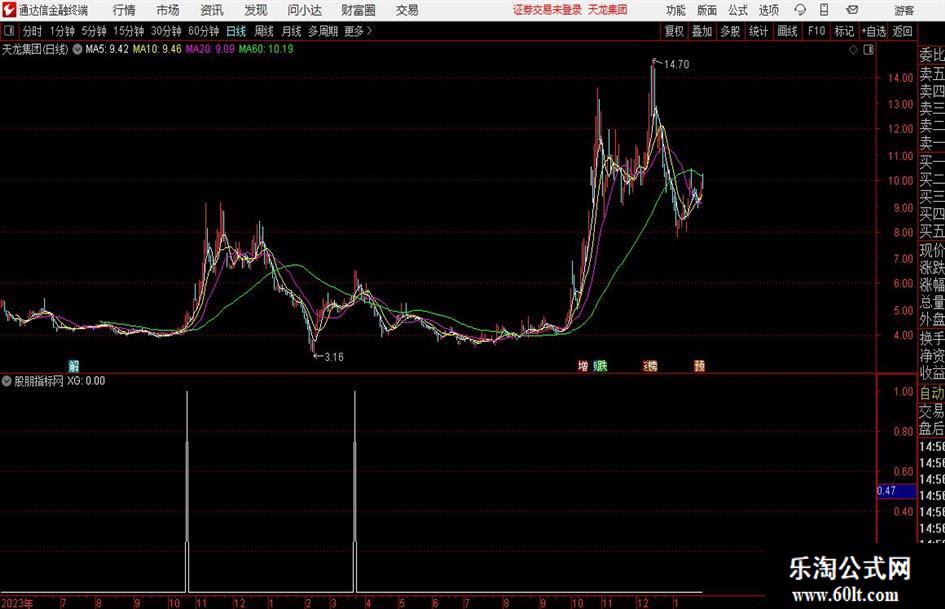Click the 解 marker icon on chart
The image size is (945, 609).
74,365
